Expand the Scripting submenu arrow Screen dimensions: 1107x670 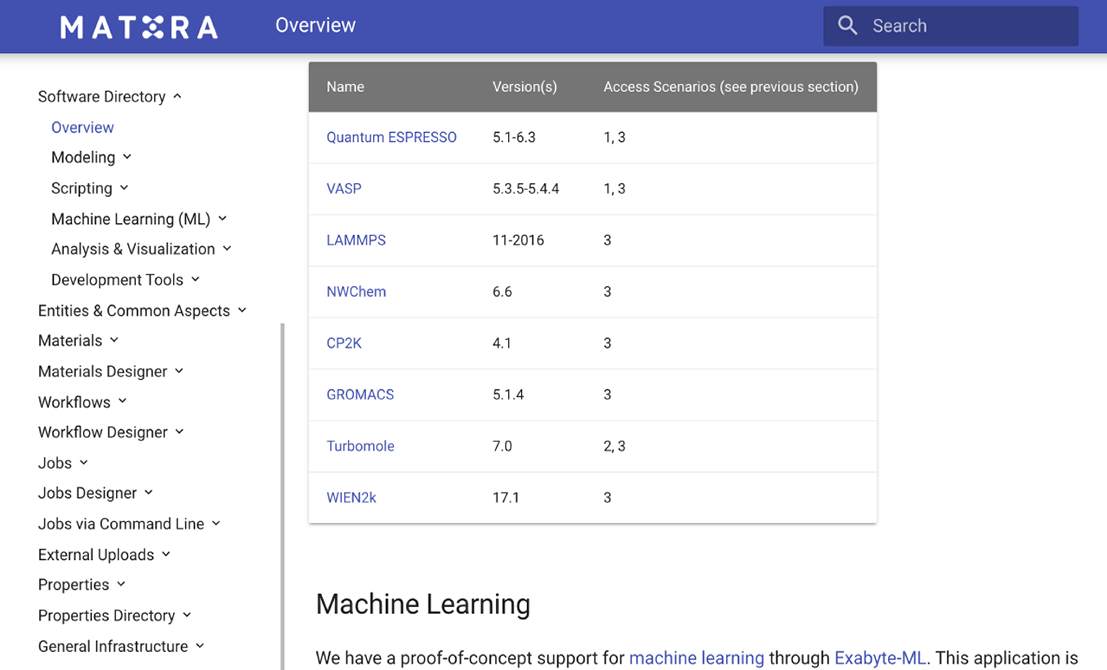124,188
